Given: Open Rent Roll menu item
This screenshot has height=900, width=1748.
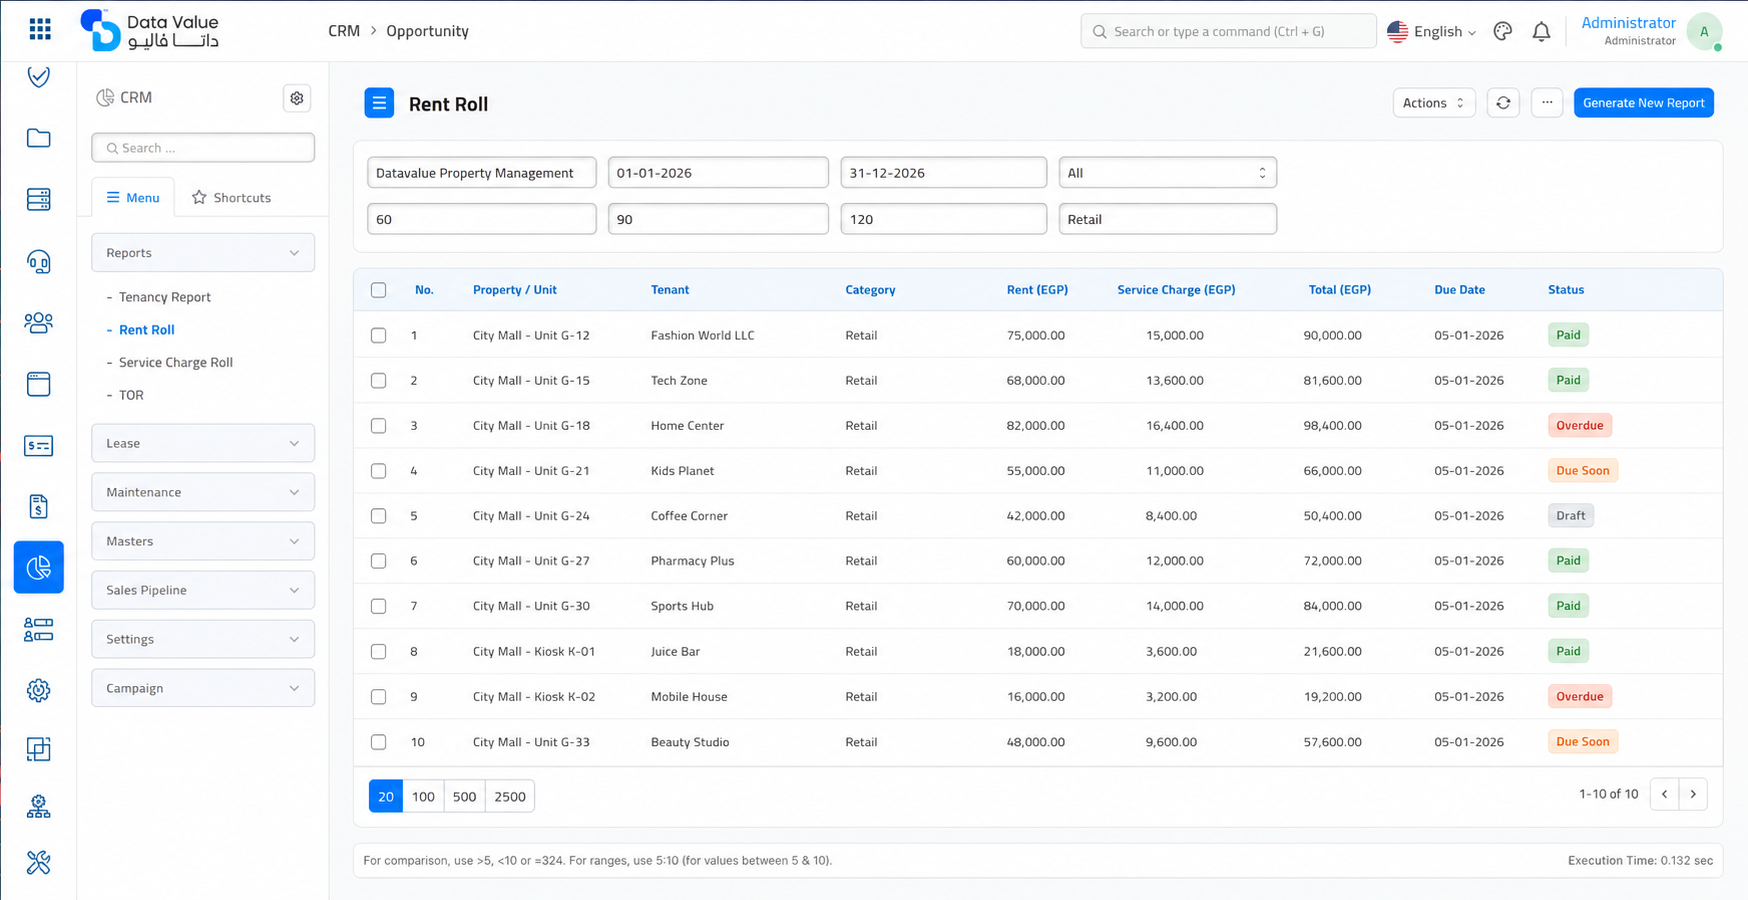Looking at the screenshot, I should pos(147,330).
